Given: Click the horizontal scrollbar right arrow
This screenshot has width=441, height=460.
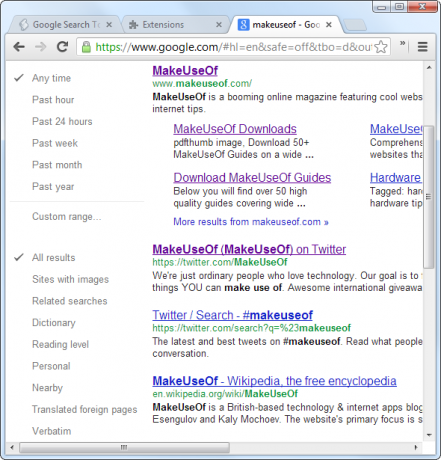Looking at the screenshot, I should 416,447.
